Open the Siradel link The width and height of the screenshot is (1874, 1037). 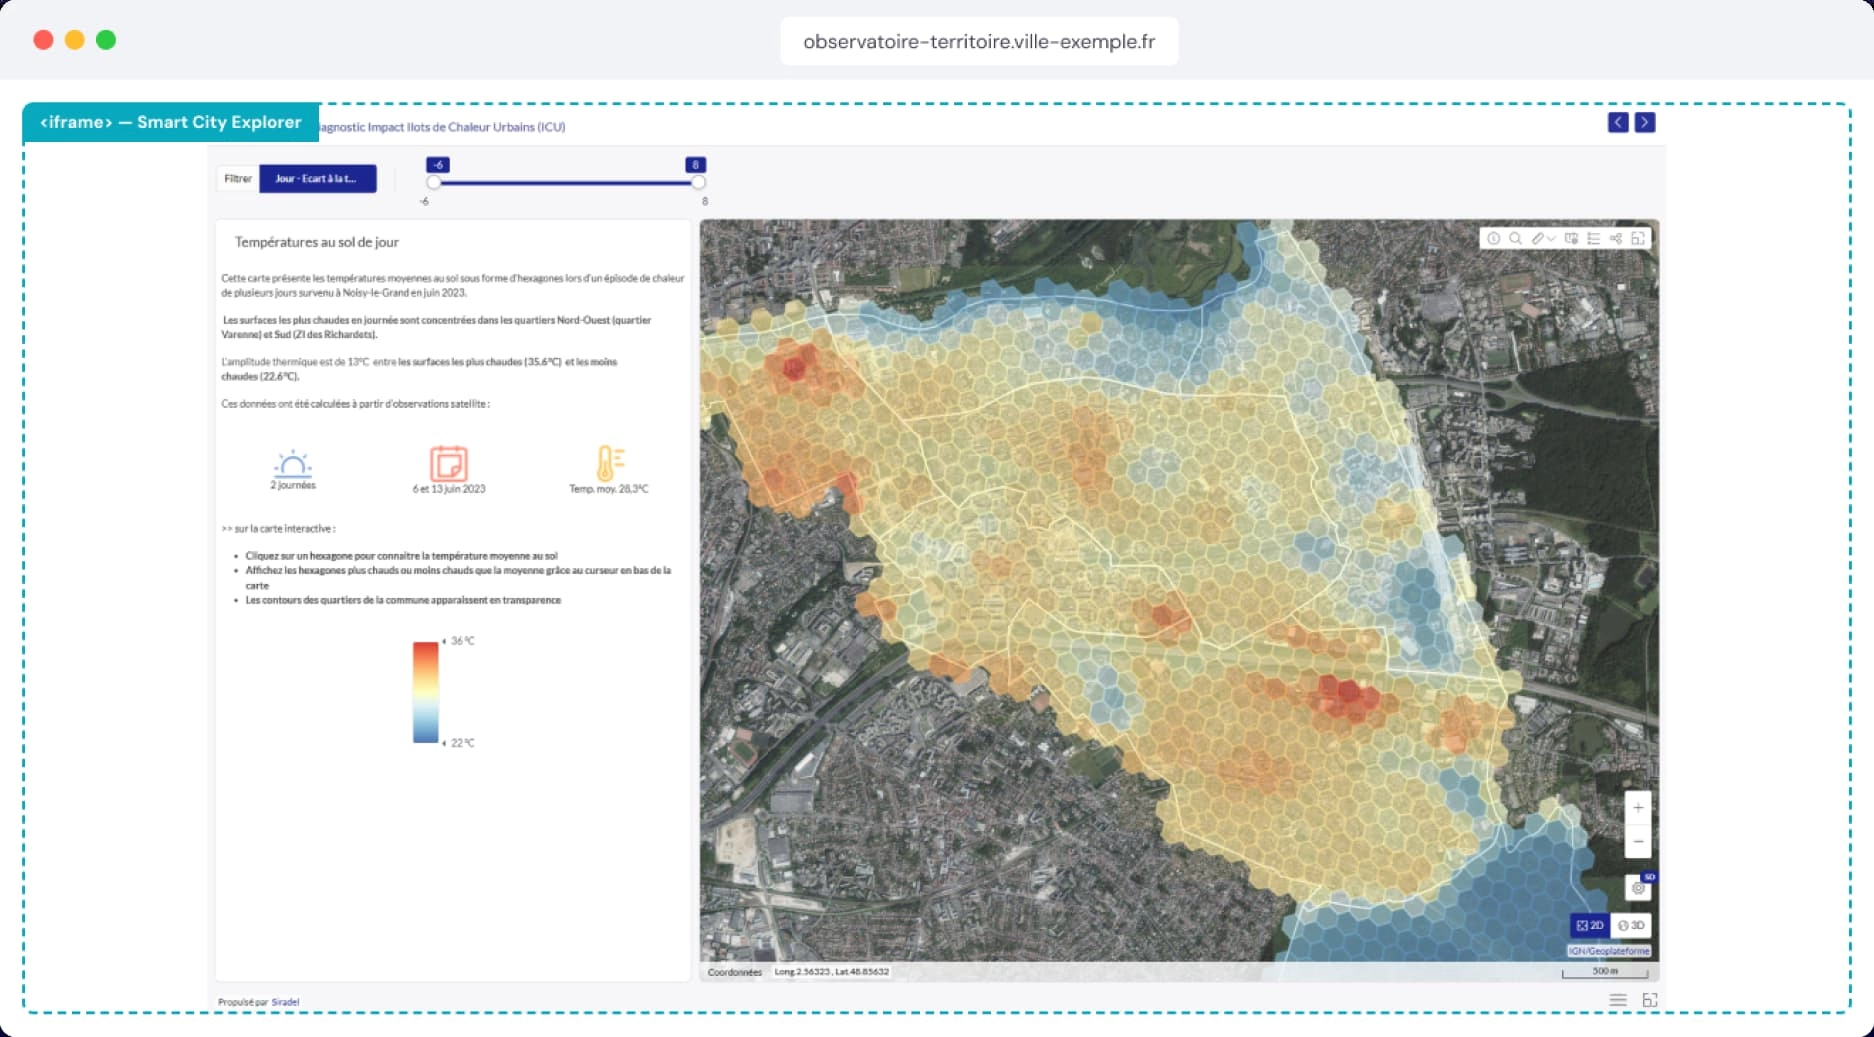point(285,1002)
